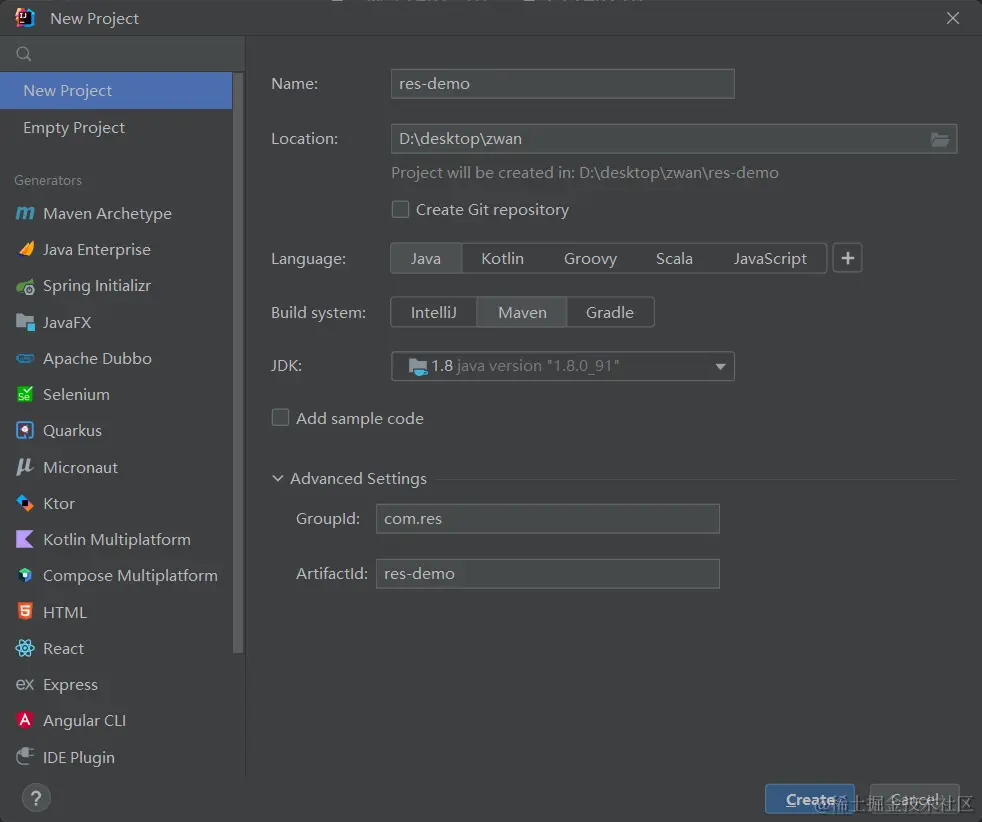Open the Spring Initializr generator

point(116,286)
